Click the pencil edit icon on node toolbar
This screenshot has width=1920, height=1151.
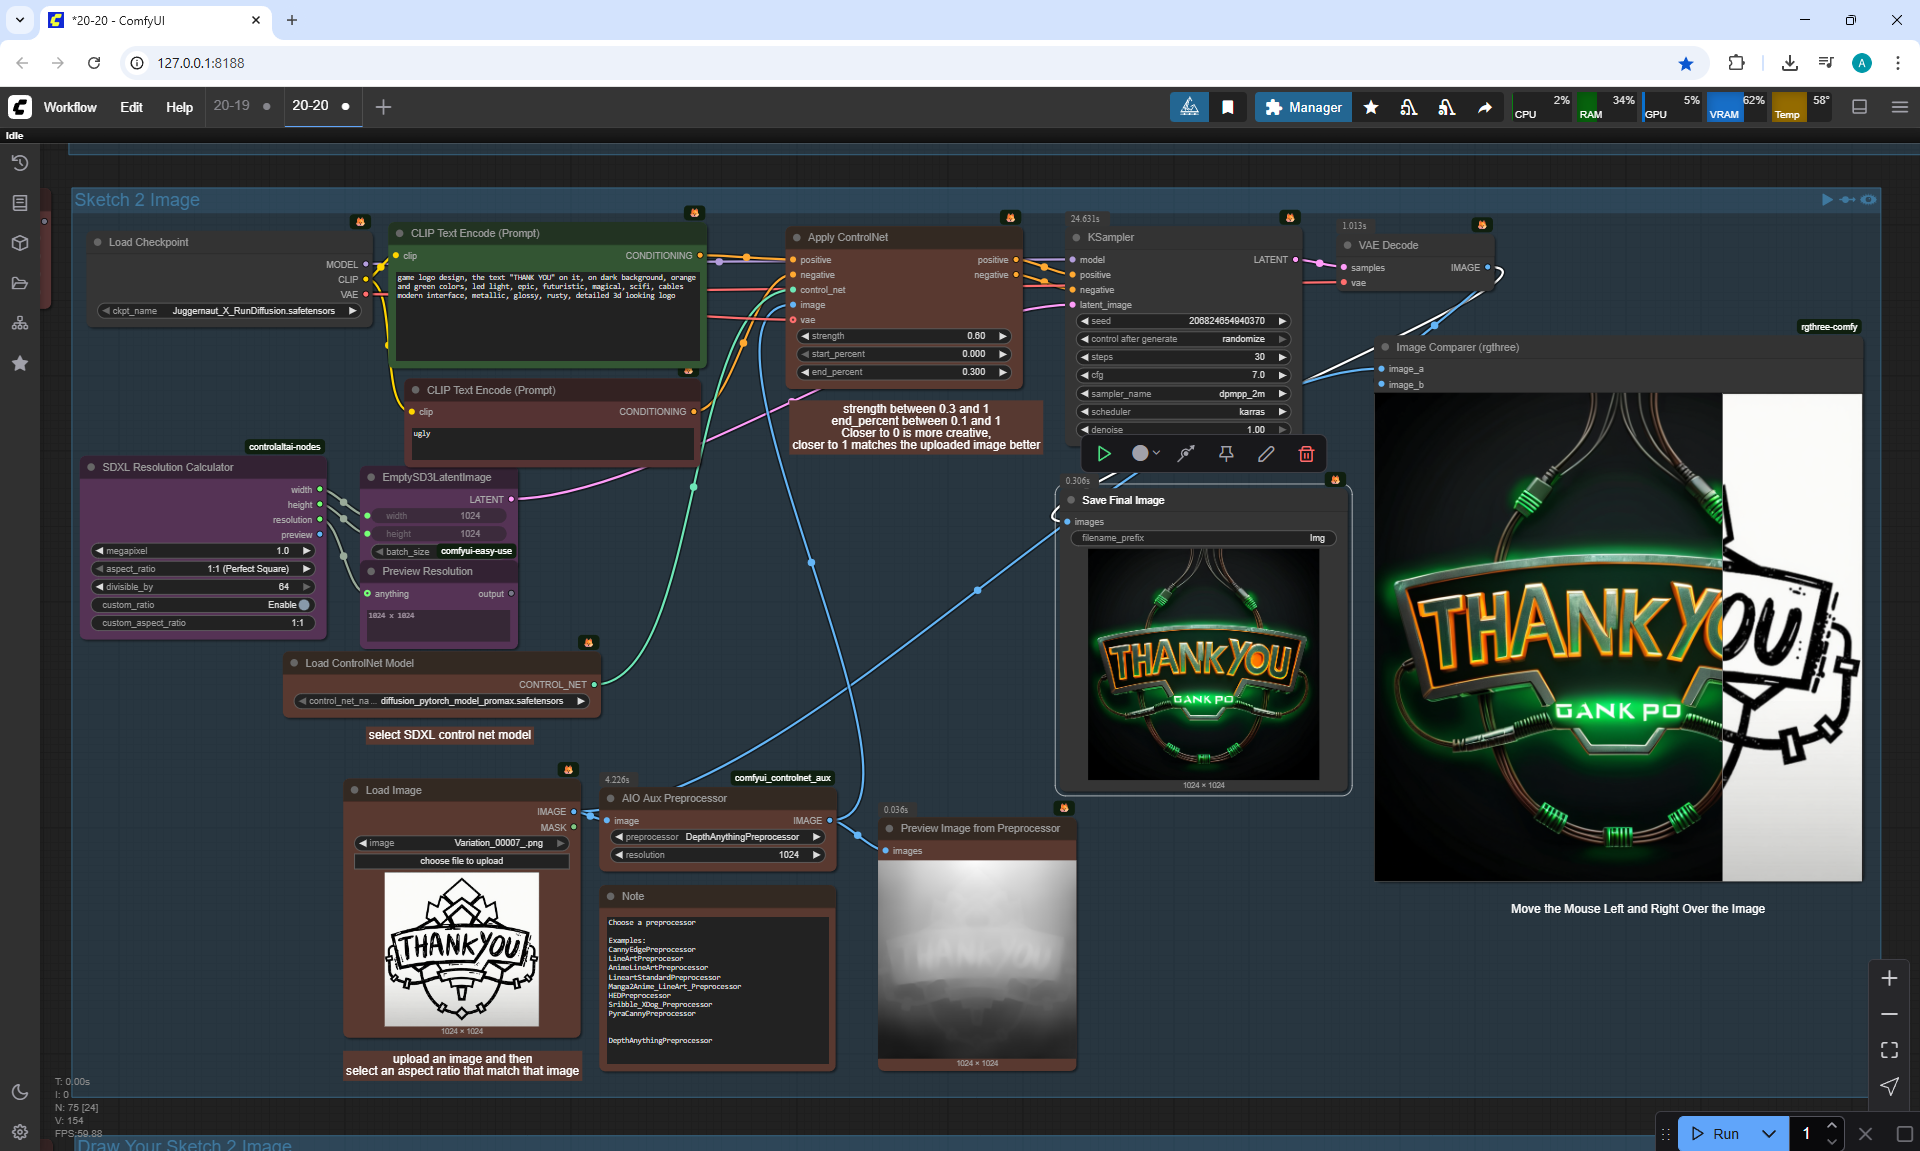coord(1266,454)
